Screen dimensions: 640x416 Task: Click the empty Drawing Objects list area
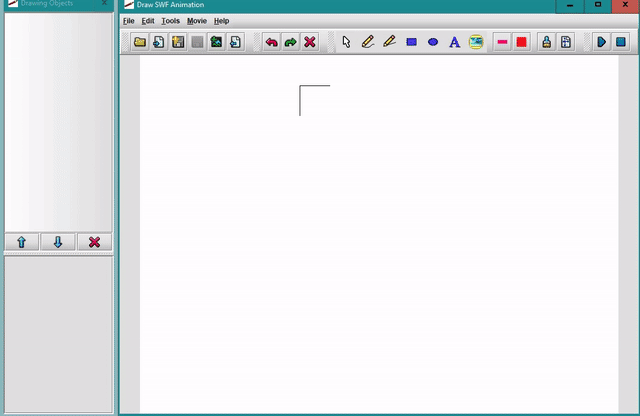pos(58,122)
